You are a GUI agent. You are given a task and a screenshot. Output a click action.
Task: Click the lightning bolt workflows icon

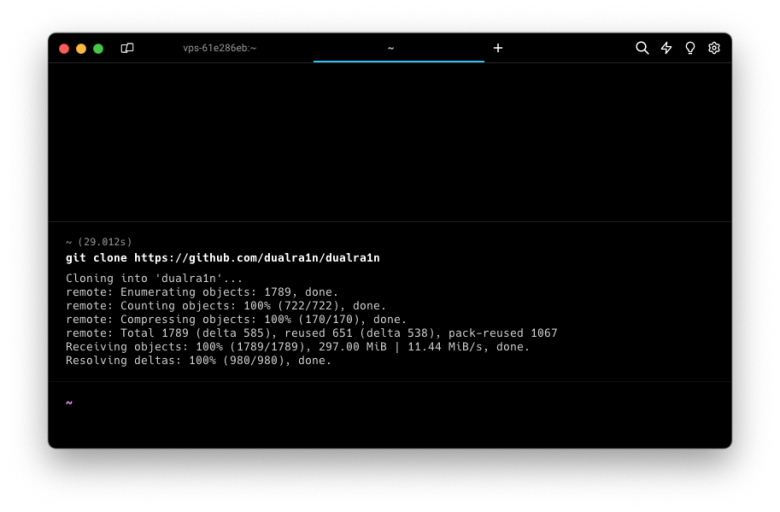tap(666, 48)
